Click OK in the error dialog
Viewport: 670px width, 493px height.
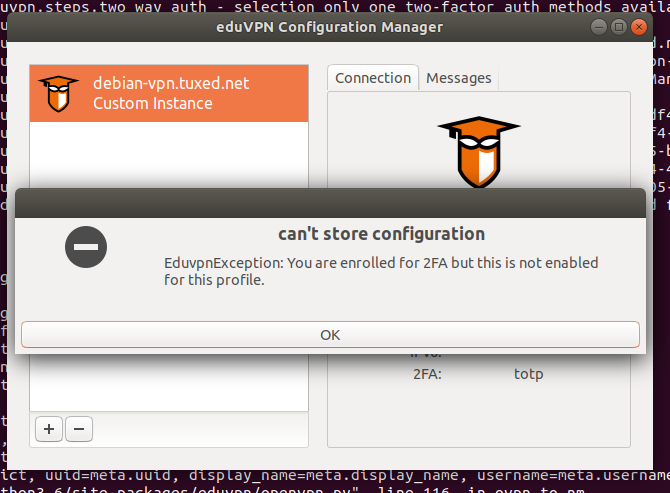pos(330,335)
